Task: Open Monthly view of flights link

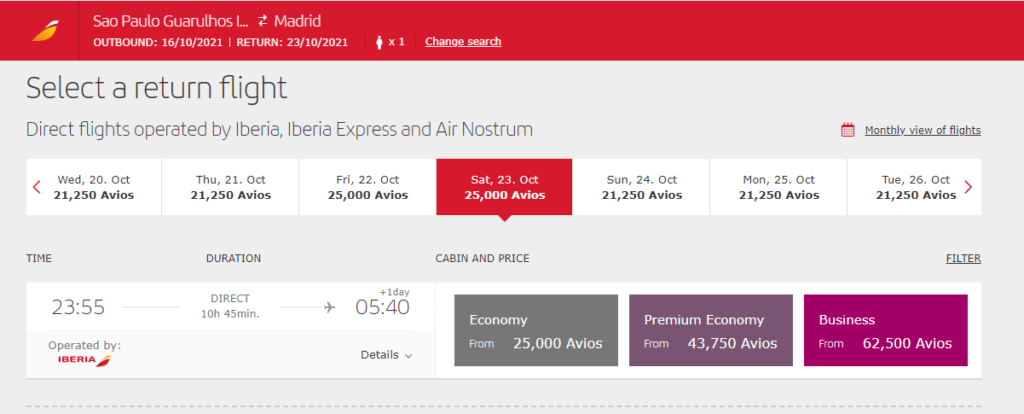Action: 922,130
